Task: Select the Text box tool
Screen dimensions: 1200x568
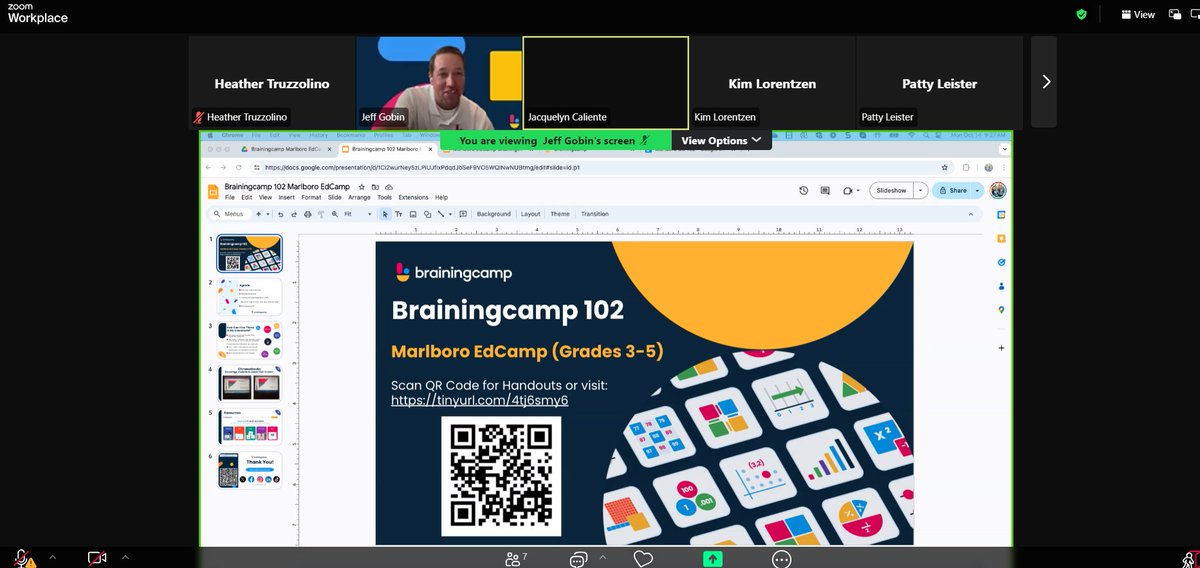Action: pos(399,214)
